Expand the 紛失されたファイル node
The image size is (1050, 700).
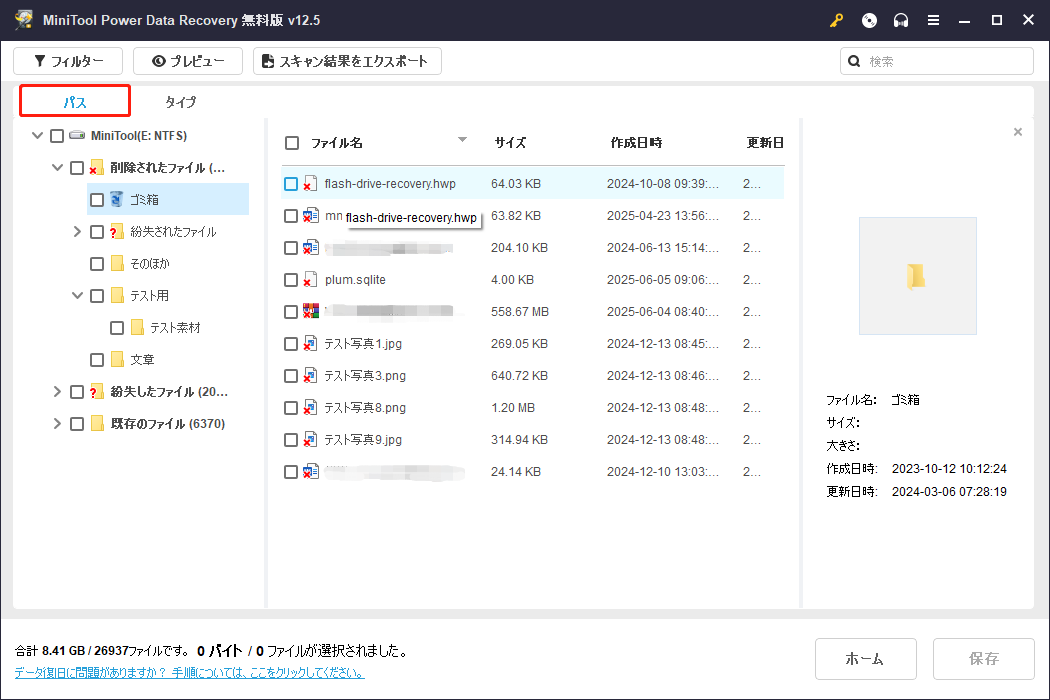pos(77,231)
